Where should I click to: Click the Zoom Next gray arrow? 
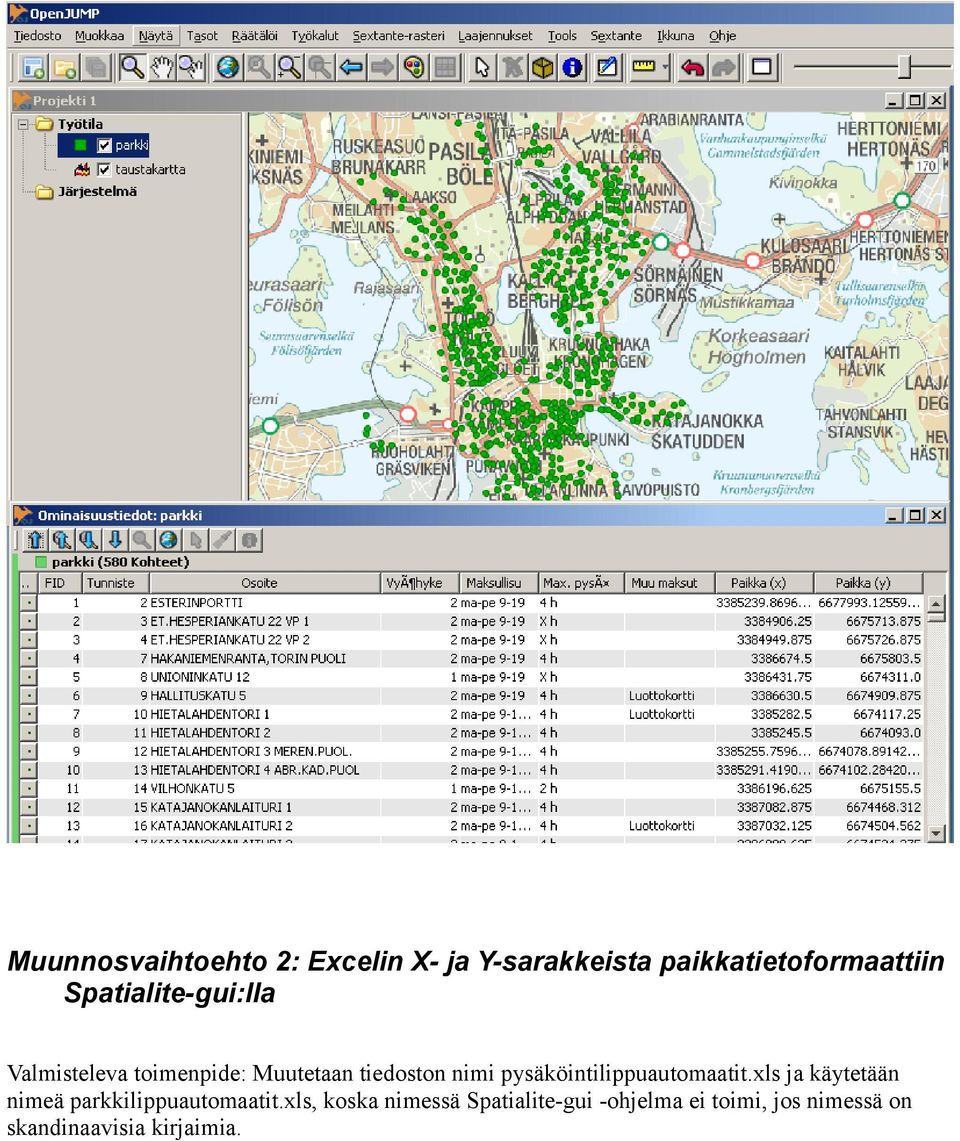click(x=382, y=68)
